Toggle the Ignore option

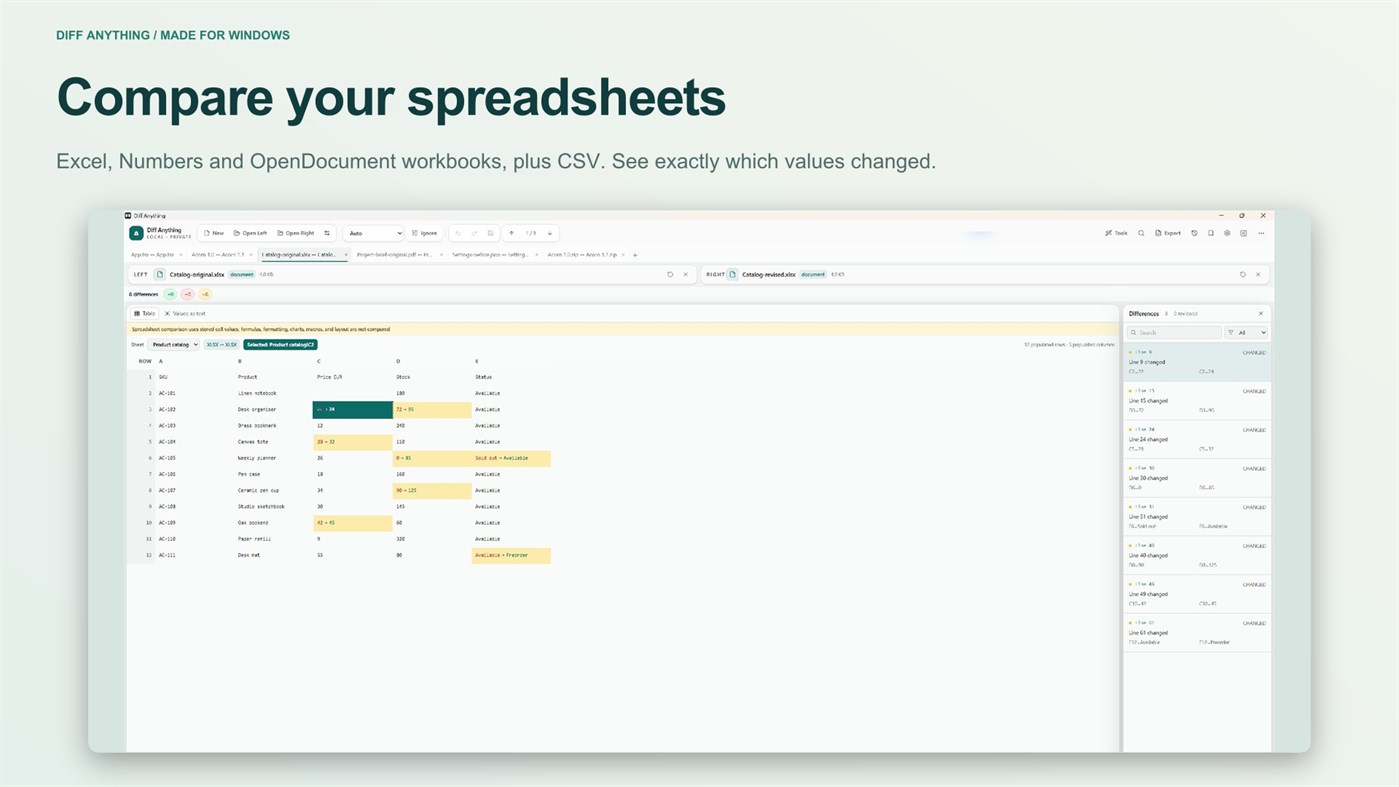pyautogui.click(x=425, y=233)
